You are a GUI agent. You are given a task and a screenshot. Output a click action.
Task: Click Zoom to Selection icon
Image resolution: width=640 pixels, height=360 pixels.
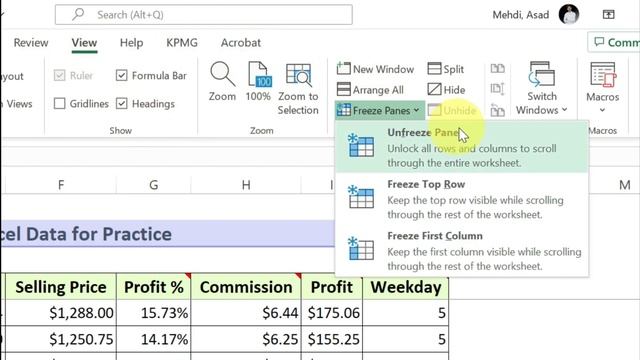tap(298, 75)
